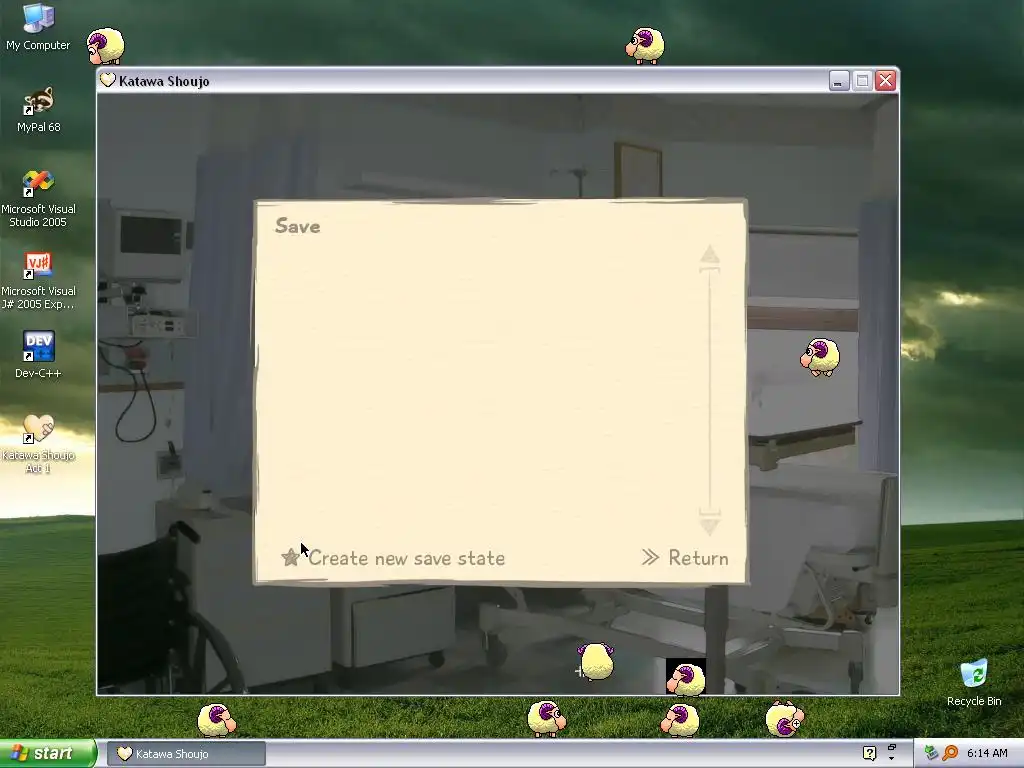Click the heart icon in Katawa Shoujo title bar
The width and height of the screenshot is (1024, 768).
108,80
